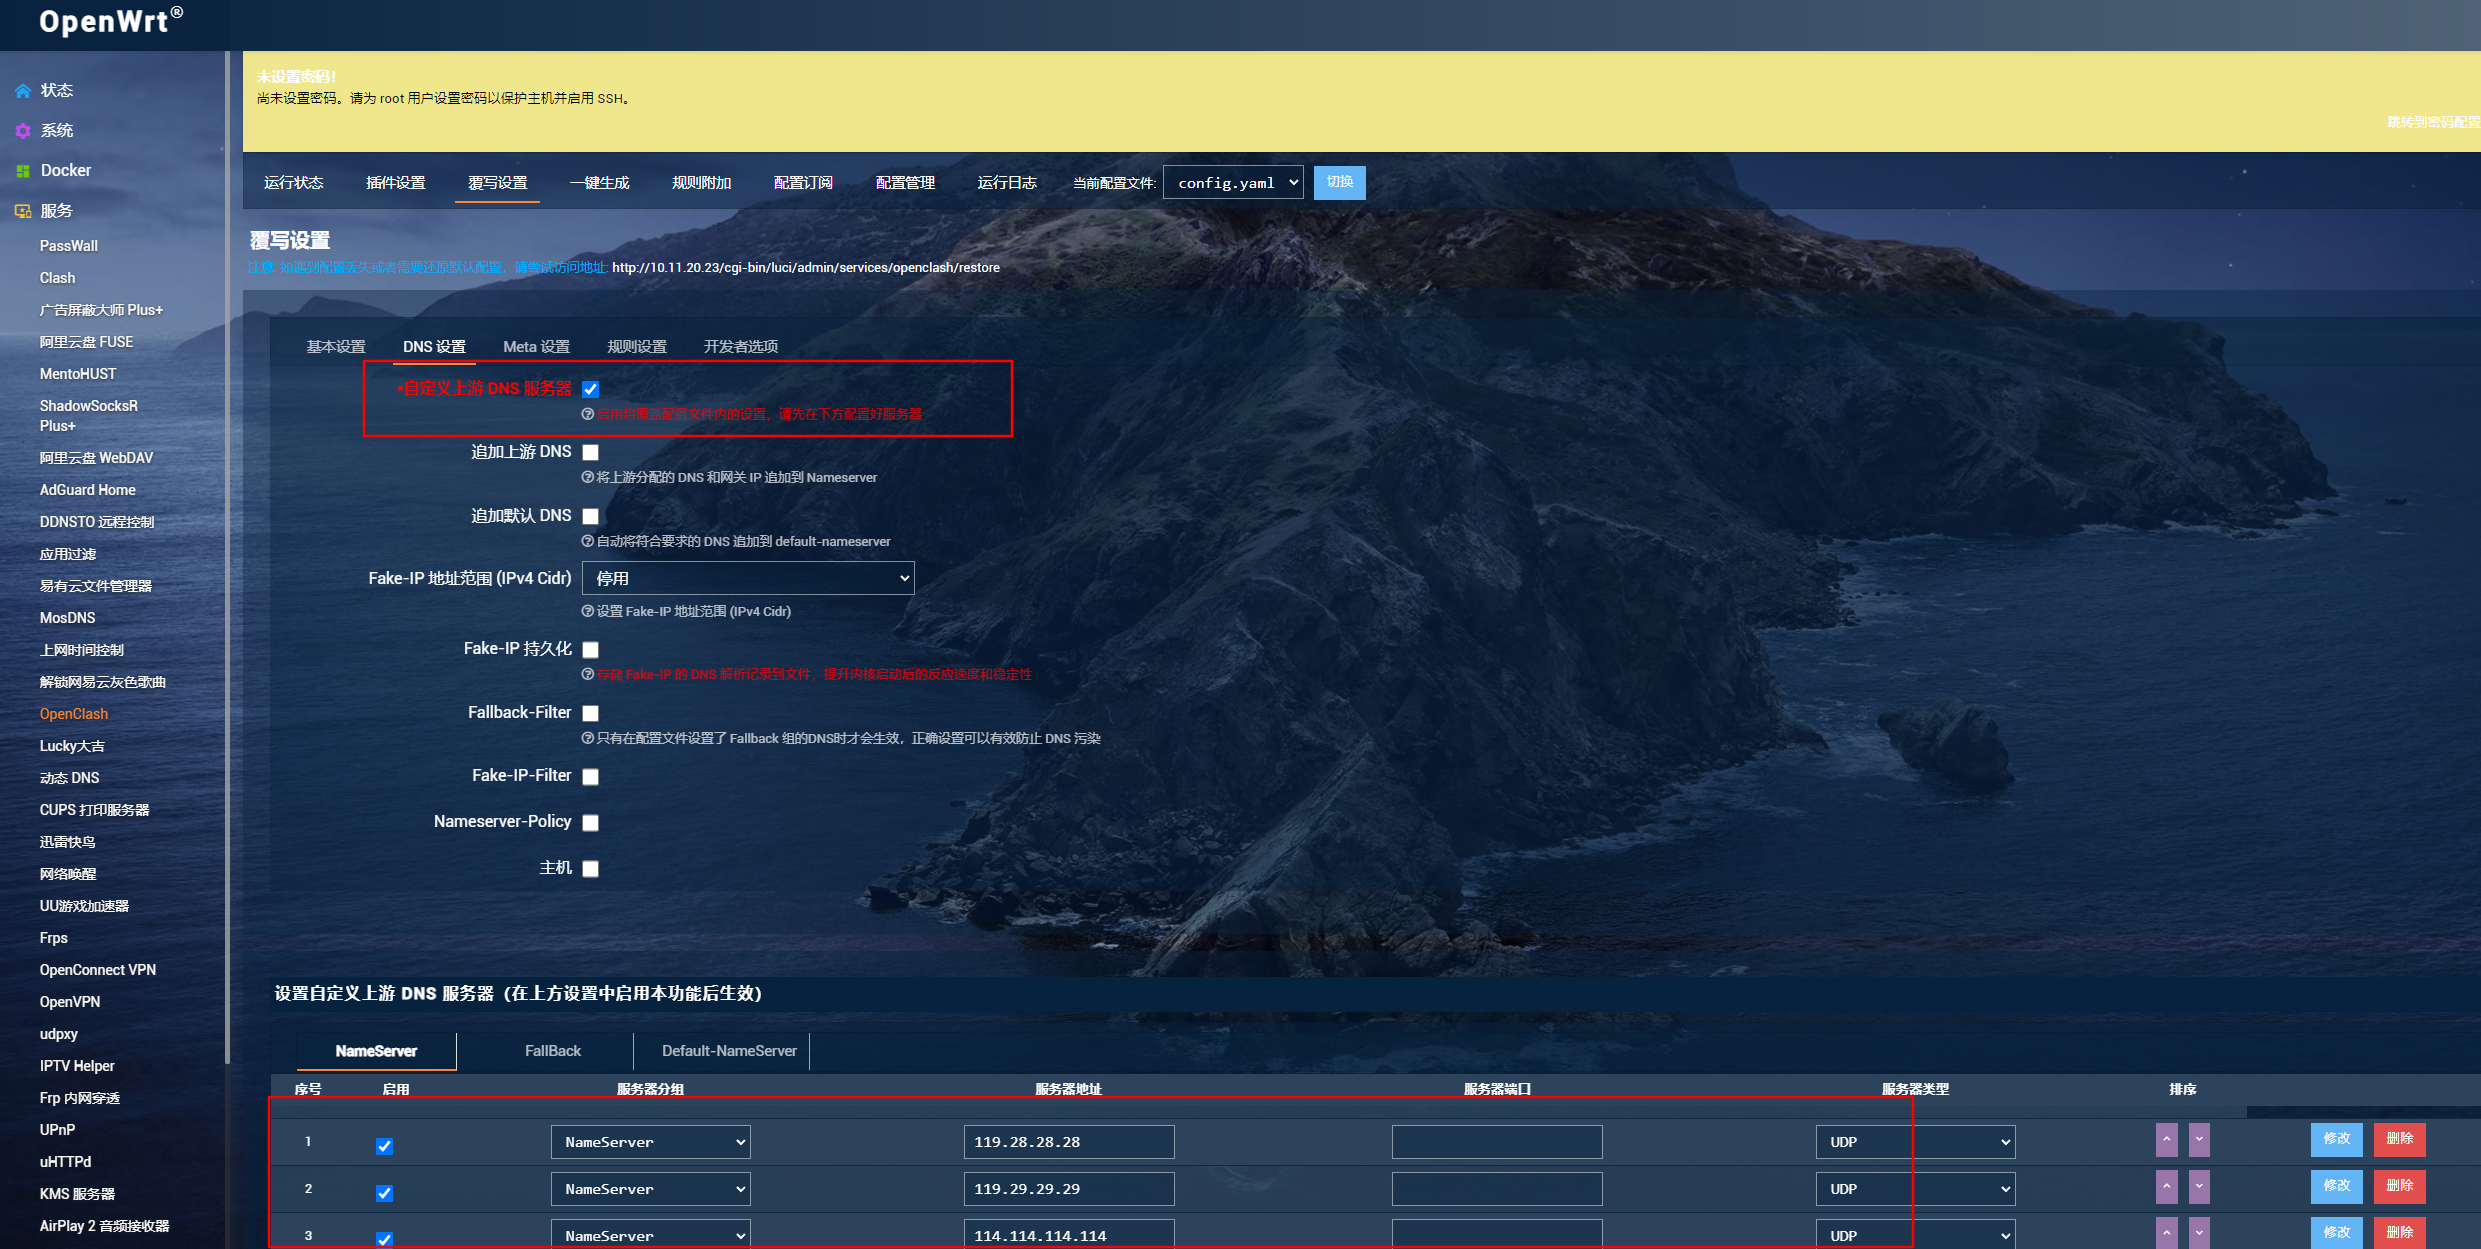2481x1249 pixels.
Task: Click the Docker menu icon
Action: [23, 171]
